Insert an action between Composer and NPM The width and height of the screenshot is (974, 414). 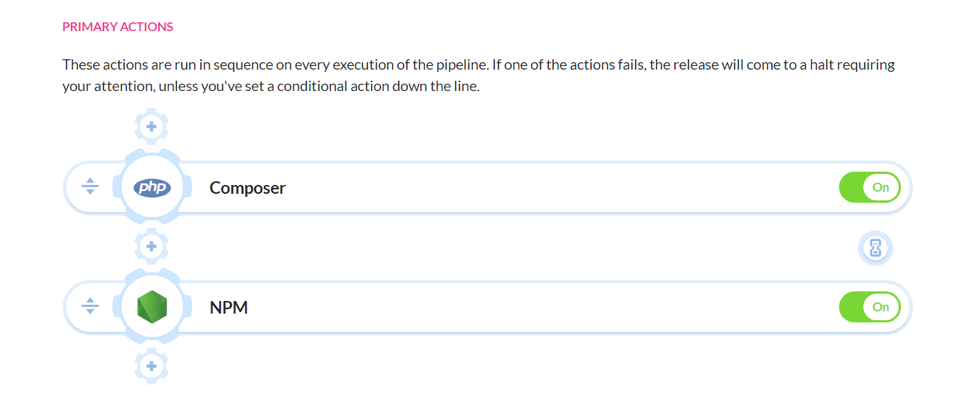pyautogui.click(x=151, y=246)
